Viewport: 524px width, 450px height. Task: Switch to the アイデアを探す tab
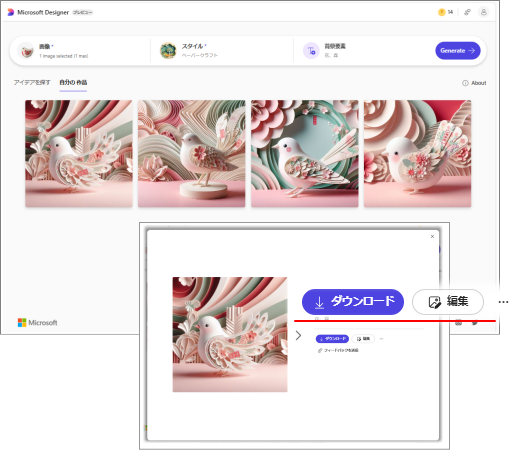pos(32,83)
